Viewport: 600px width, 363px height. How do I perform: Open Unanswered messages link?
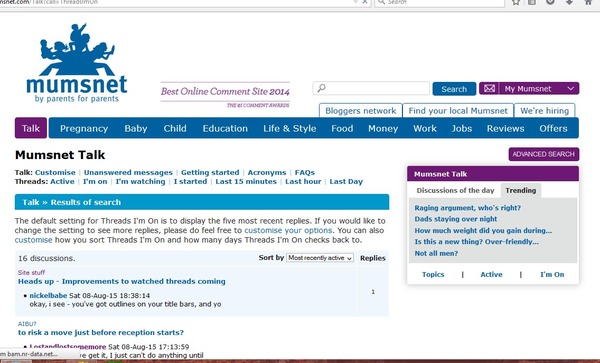point(128,173)
